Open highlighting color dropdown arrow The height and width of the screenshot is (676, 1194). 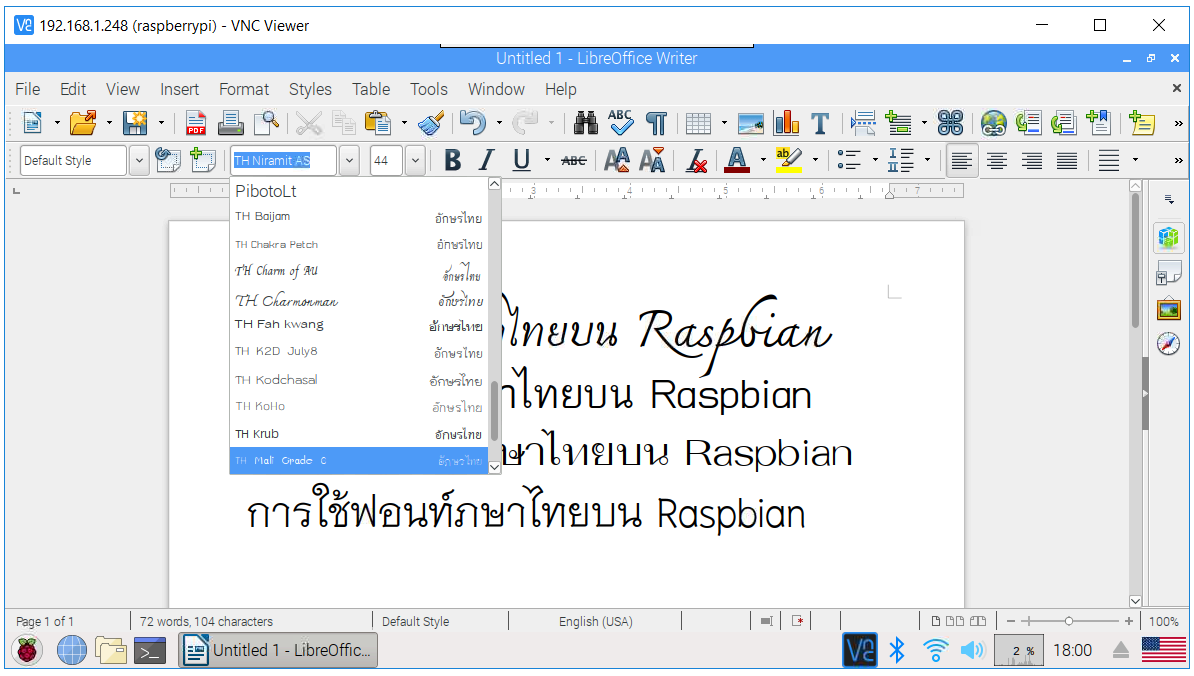click(x=816, y=160)
